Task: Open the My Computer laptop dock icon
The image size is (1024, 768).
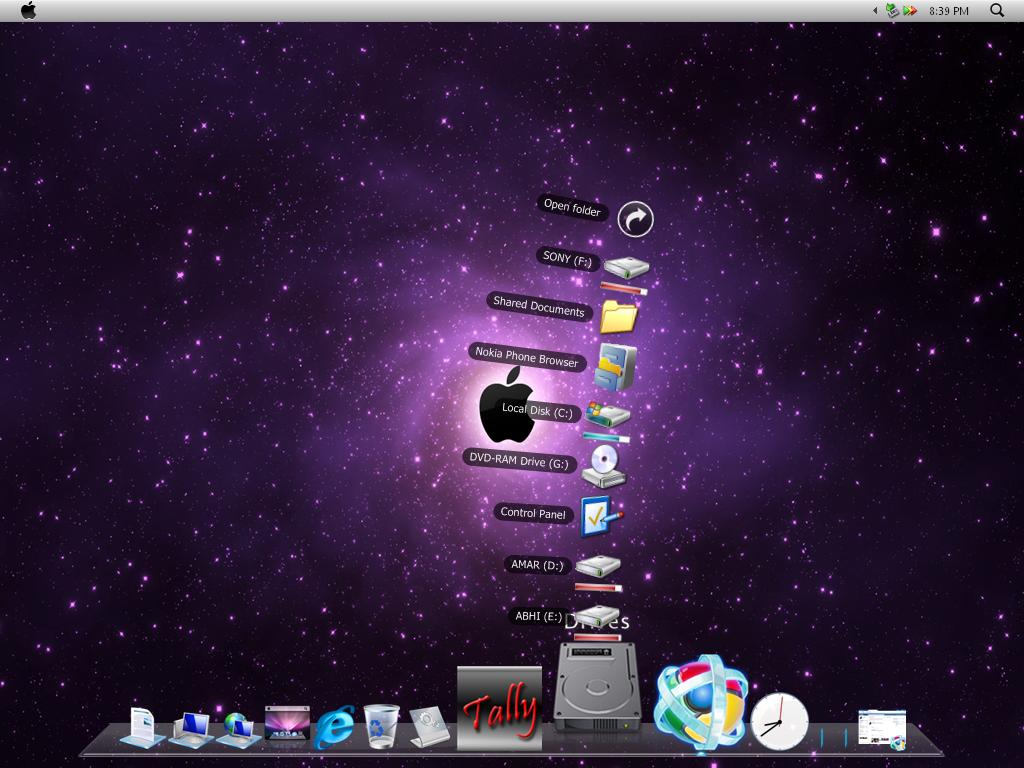Action: coord(191,729)
